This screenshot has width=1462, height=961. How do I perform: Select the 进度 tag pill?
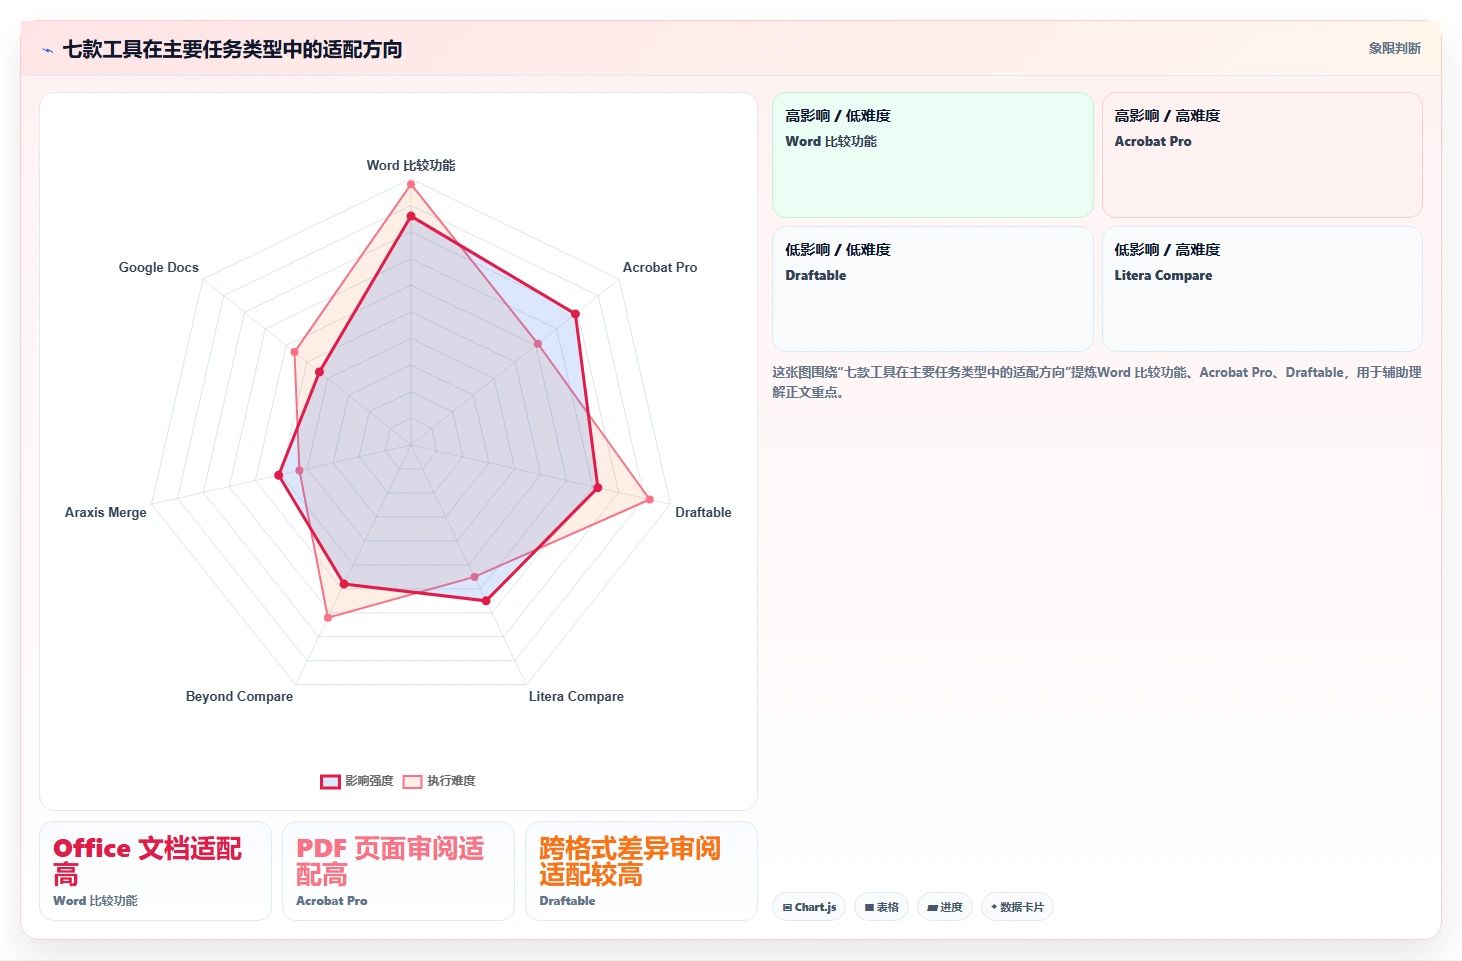point(944,907)
